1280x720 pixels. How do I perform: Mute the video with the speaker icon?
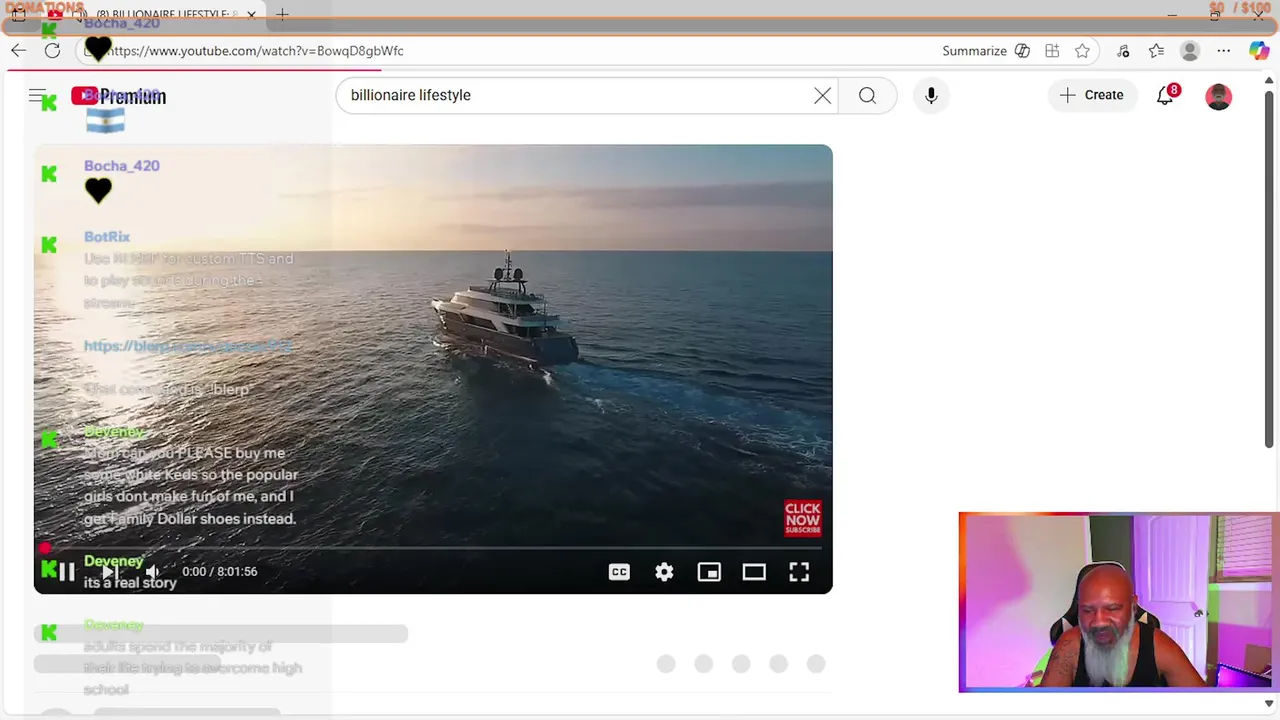click(152, 572)
